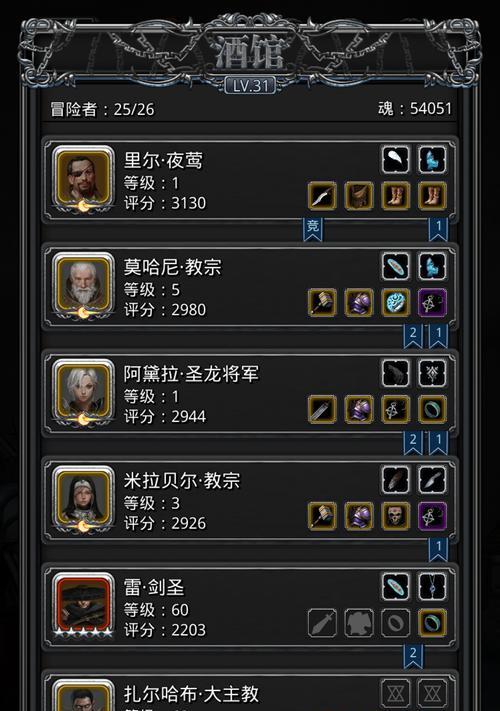Select the skull accessory of 米拉贝尔·教宗
This screenshot has height=711, width=500.
(x=395, y=516)
